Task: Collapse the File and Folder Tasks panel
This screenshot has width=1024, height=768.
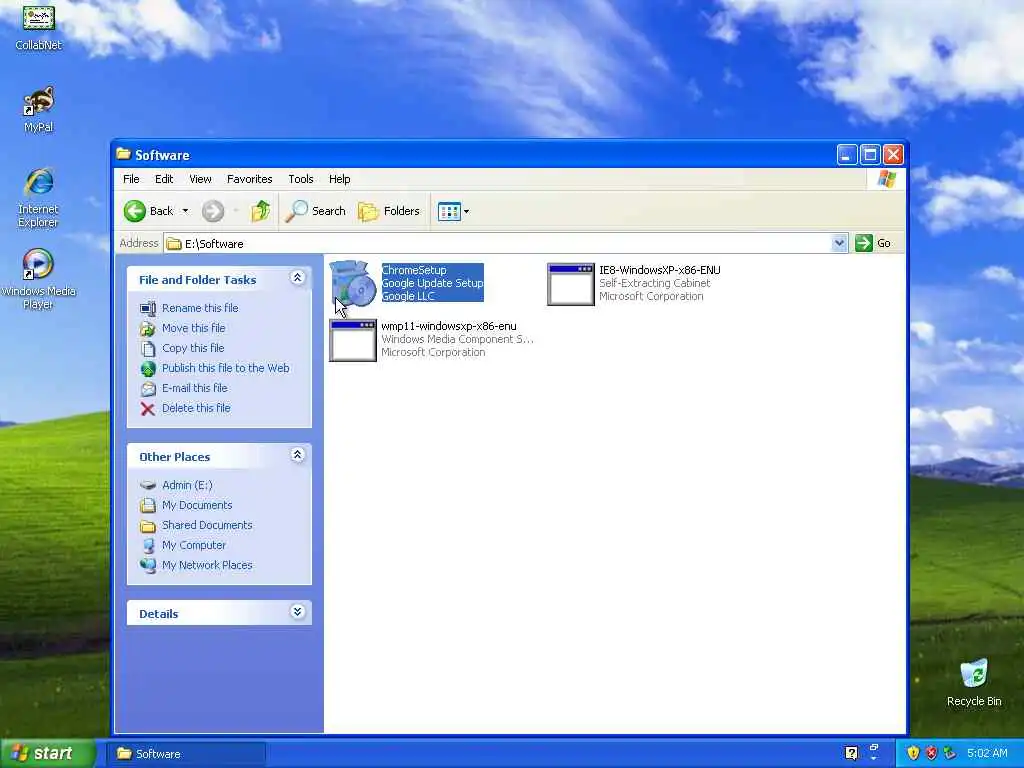Action: [x=297, y=278]
